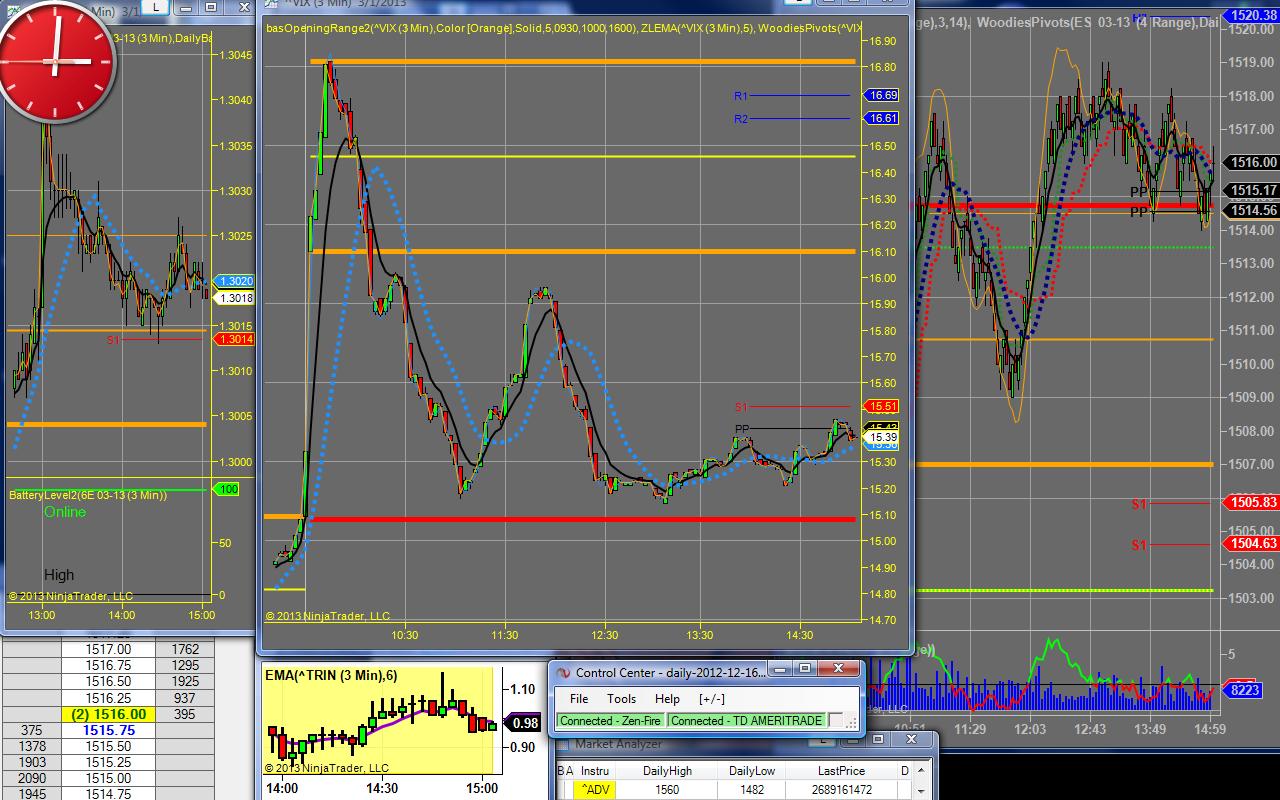Click the Connected - TD AMERITRADE status indicator

pos(747,720)
